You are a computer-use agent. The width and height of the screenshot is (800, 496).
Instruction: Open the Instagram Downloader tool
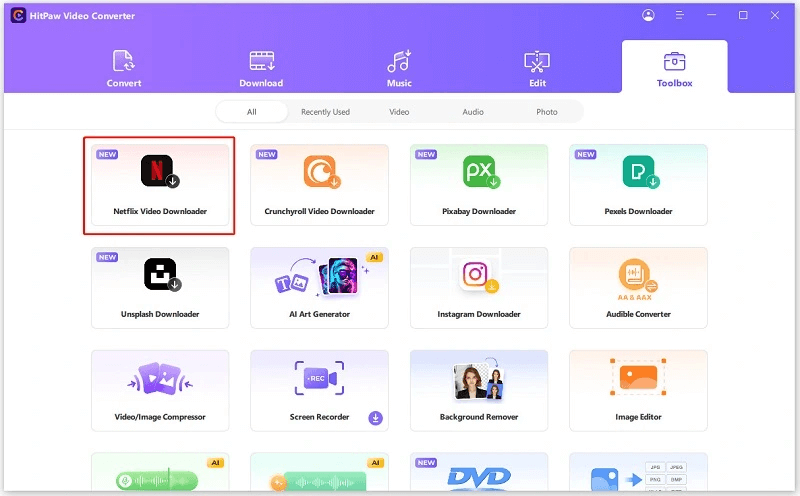tap(479, 290)
